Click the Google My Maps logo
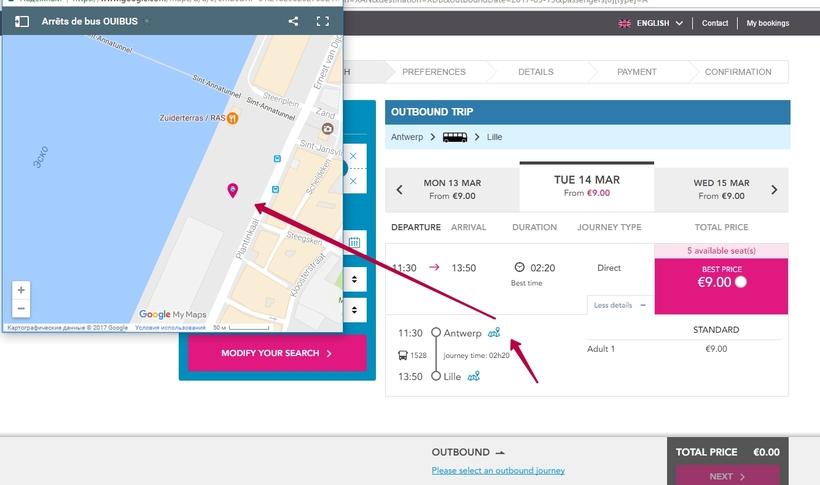Screen dimensions: 820x485 (x=173, y=314)
